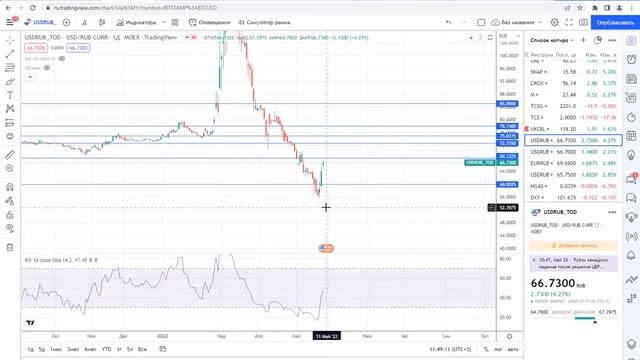Open chart layout templates grid
This screenshot has width=640, height=360.
(175, 22)
